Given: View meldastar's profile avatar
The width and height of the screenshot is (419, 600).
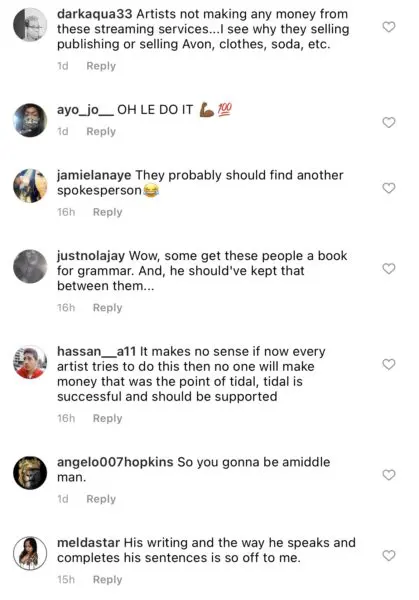Looking at the screenshot, I should [30, 553].
